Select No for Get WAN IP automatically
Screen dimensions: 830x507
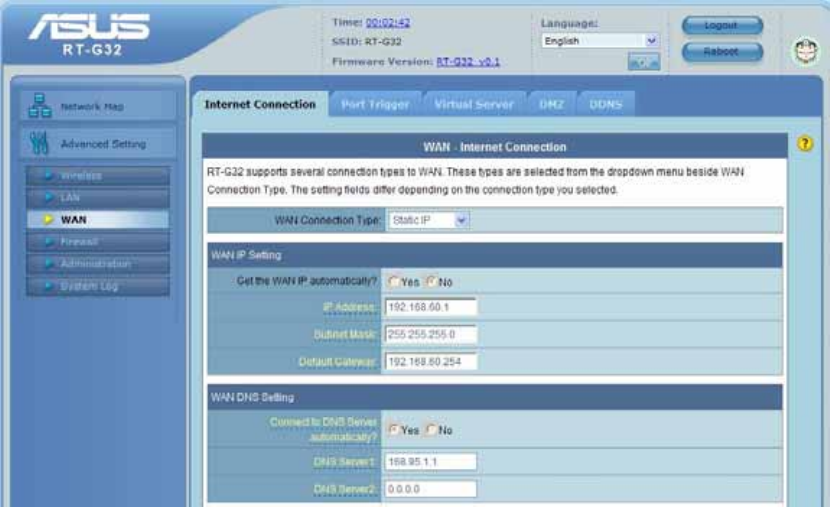(431, 282)
